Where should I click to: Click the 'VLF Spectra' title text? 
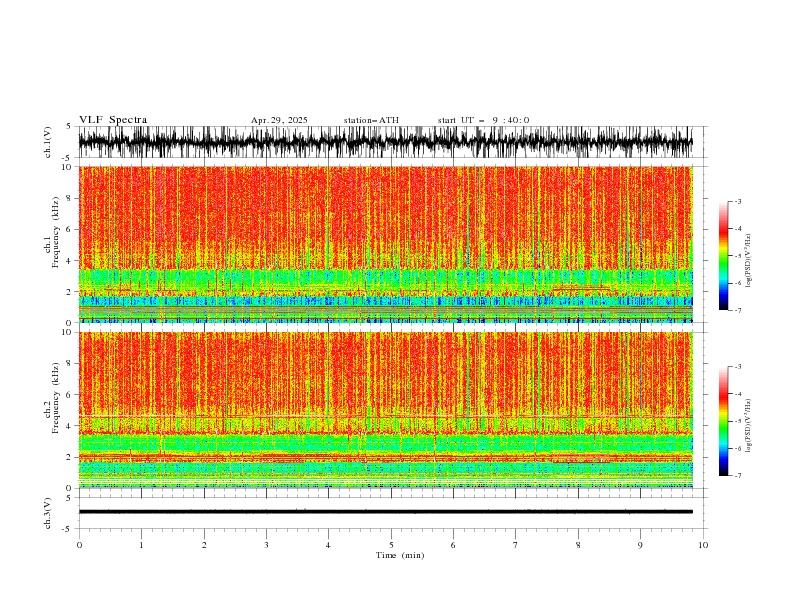coord(113,120)
